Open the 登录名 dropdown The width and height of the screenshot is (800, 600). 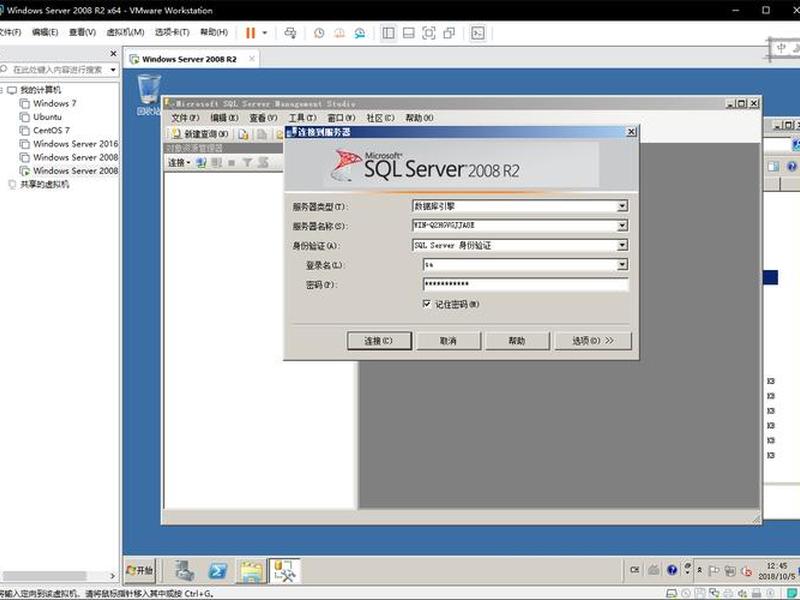(622, 265)
